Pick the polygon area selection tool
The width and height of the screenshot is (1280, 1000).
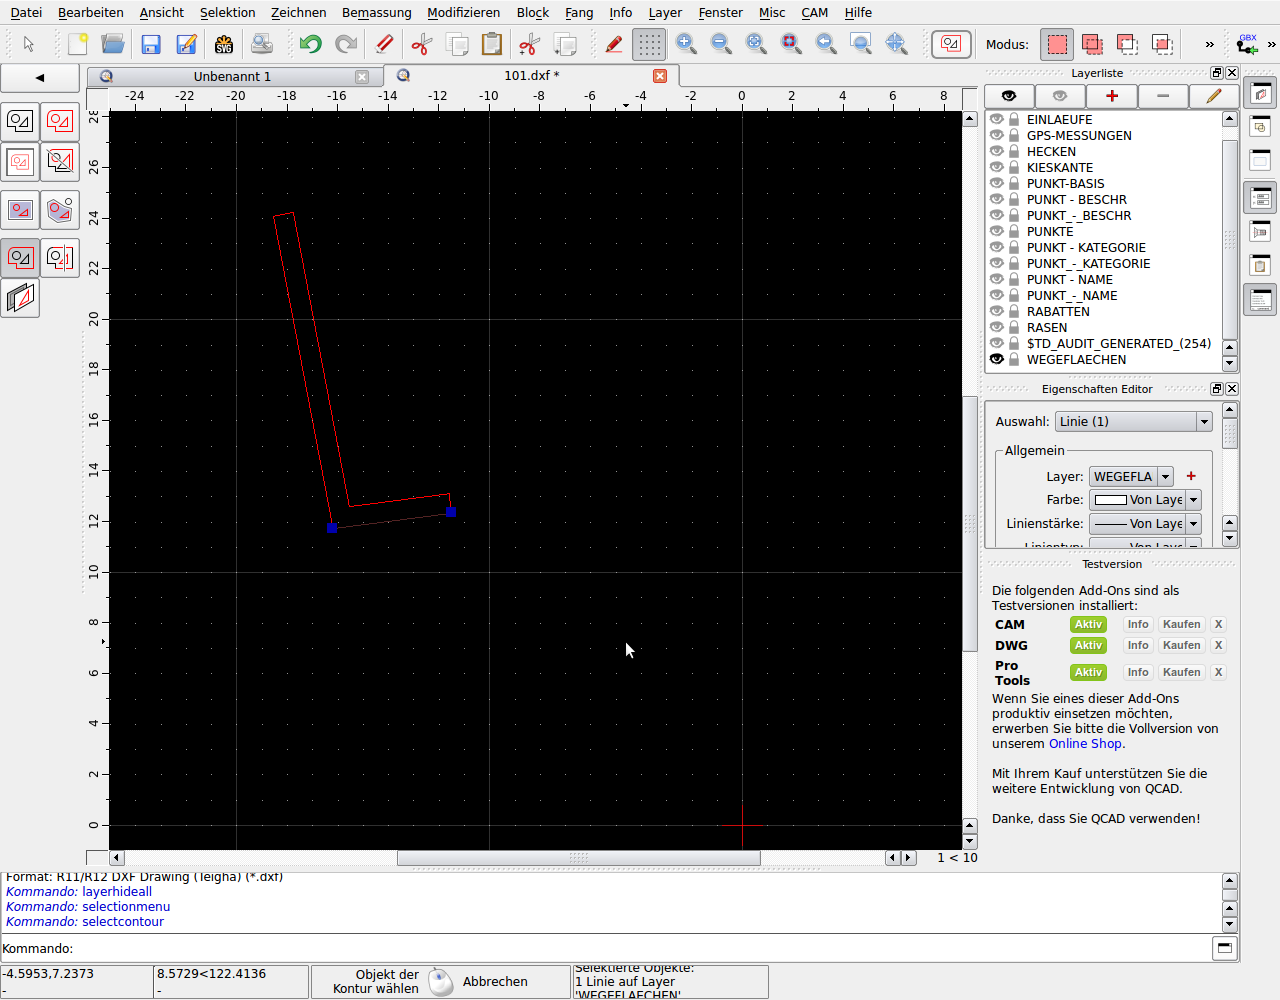(x=60, y=210)
